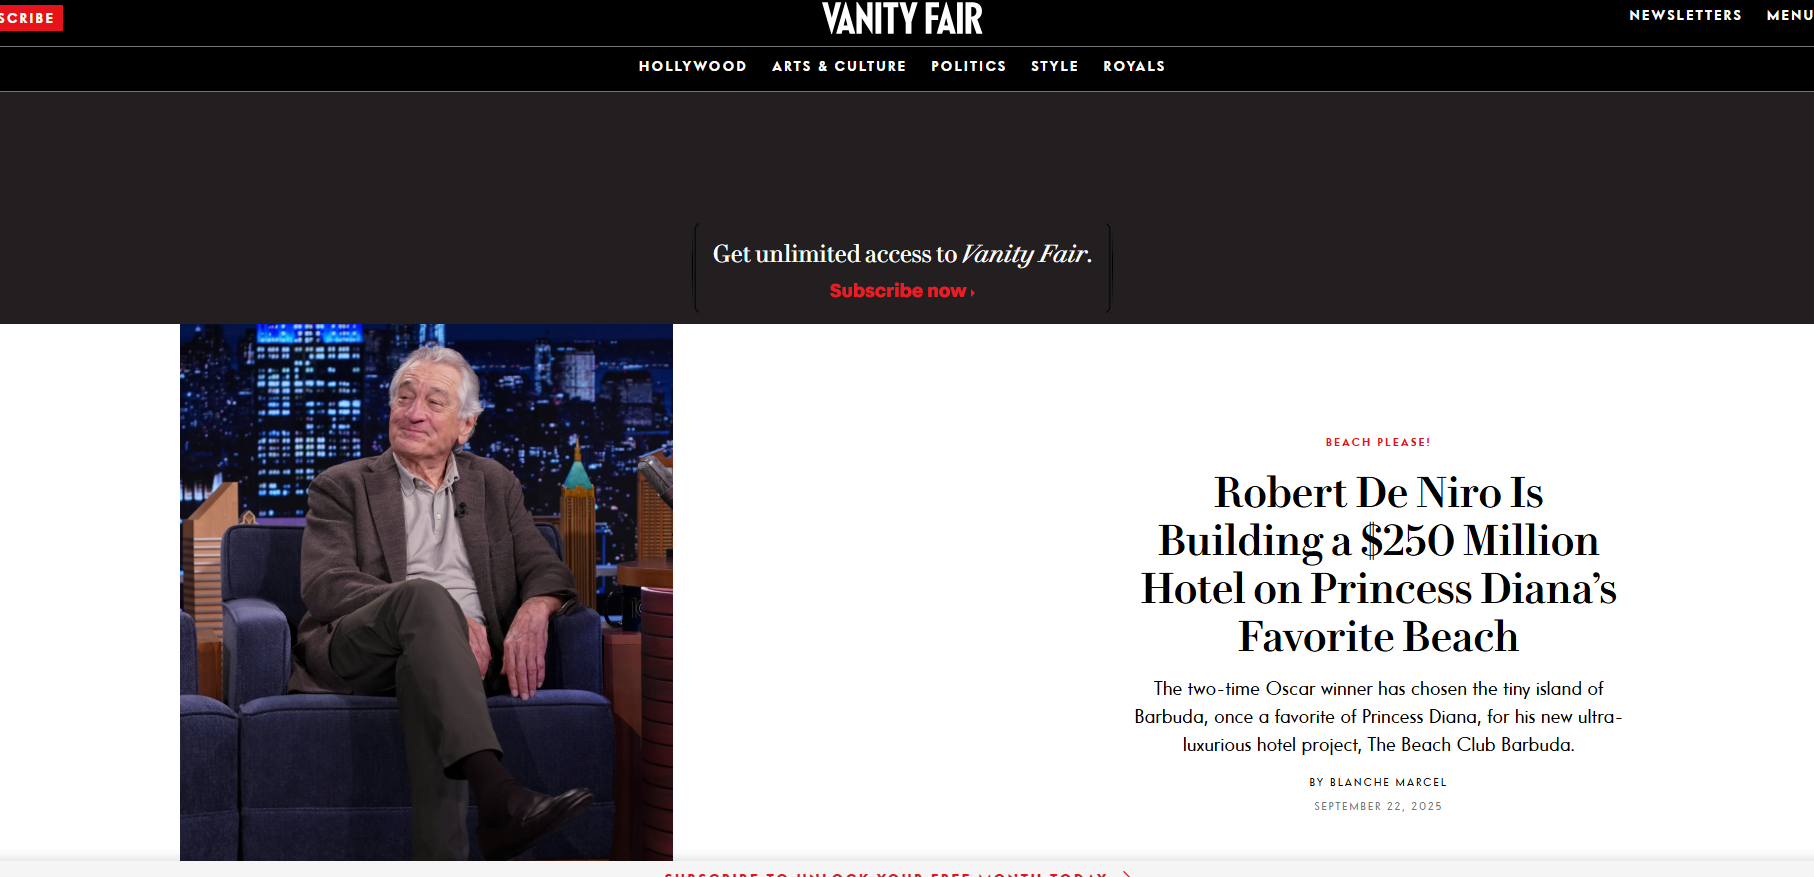Click the article summary about Barbuda
This screenshot has height=877, width=1814.
click(x=1378, y=716)
